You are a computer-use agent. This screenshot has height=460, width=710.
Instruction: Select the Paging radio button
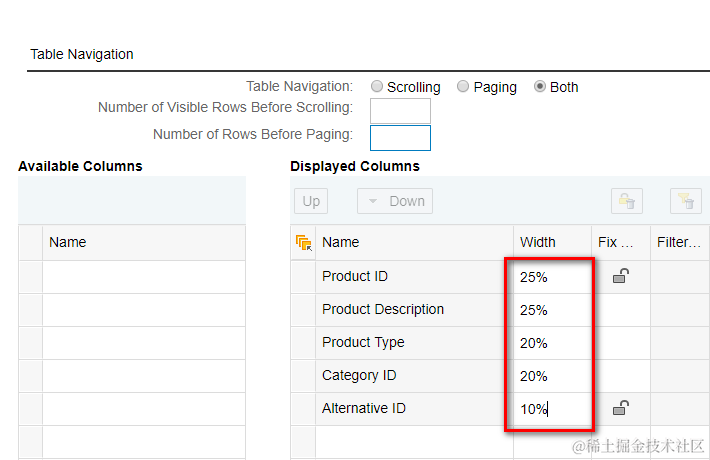(x=463, y=87)
